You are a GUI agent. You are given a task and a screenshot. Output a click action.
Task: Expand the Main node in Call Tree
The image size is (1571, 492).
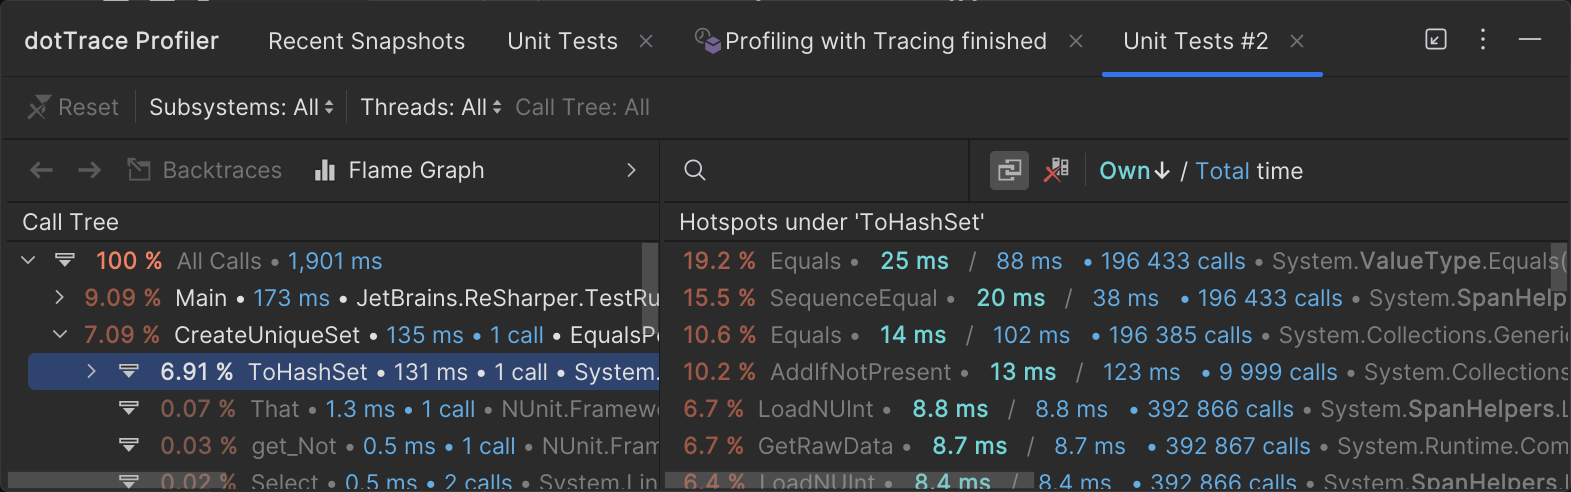tap(60, 298)
